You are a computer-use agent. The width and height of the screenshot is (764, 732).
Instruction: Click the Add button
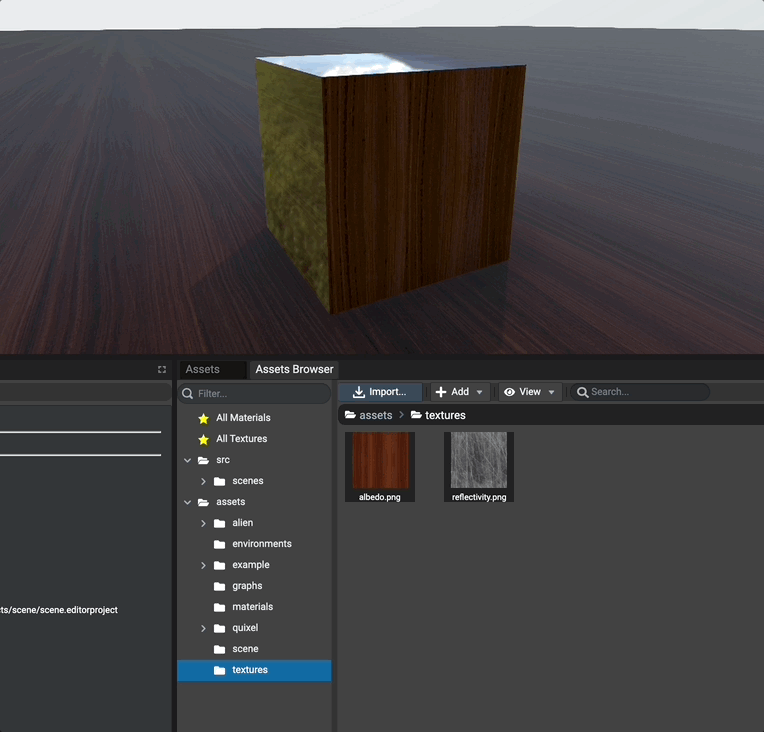tap(459, 392)
